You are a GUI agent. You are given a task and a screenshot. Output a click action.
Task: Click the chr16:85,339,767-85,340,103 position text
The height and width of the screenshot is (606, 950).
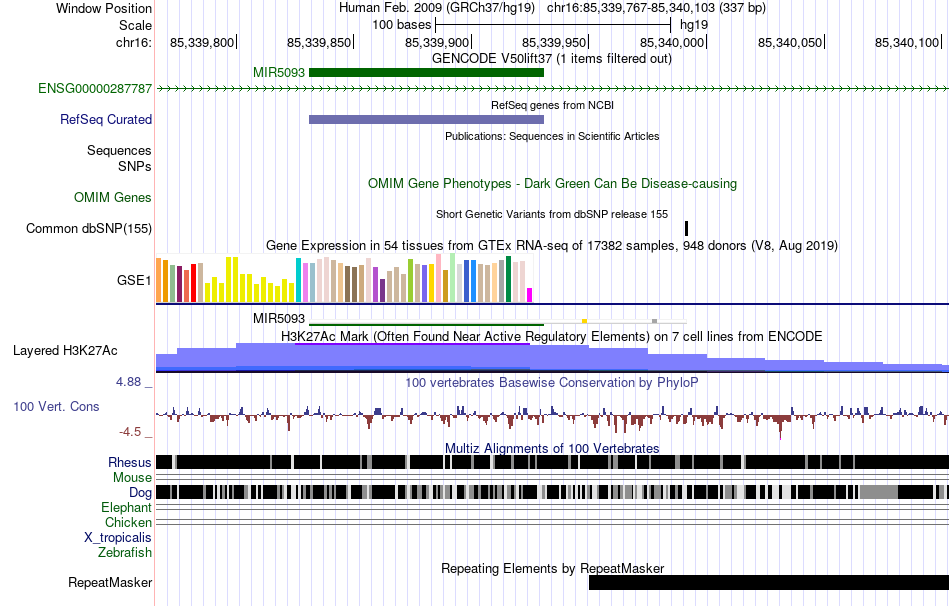tap(657, 8)
